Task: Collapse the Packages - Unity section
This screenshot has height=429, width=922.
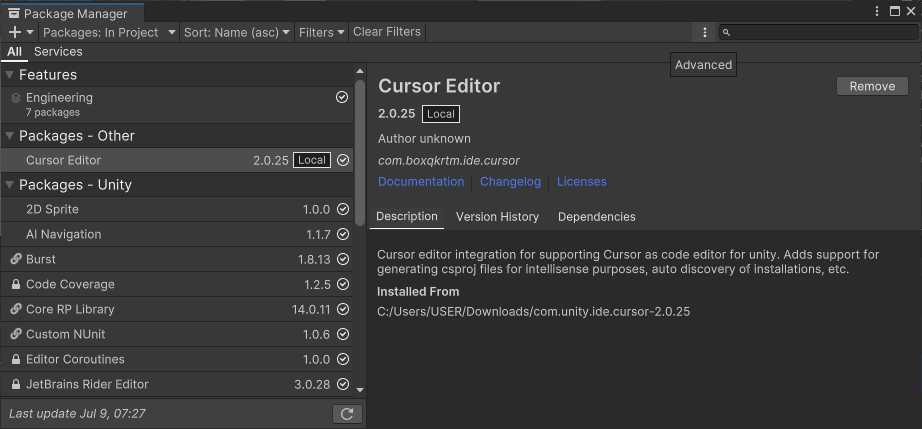Action: [x=9, y=185]
